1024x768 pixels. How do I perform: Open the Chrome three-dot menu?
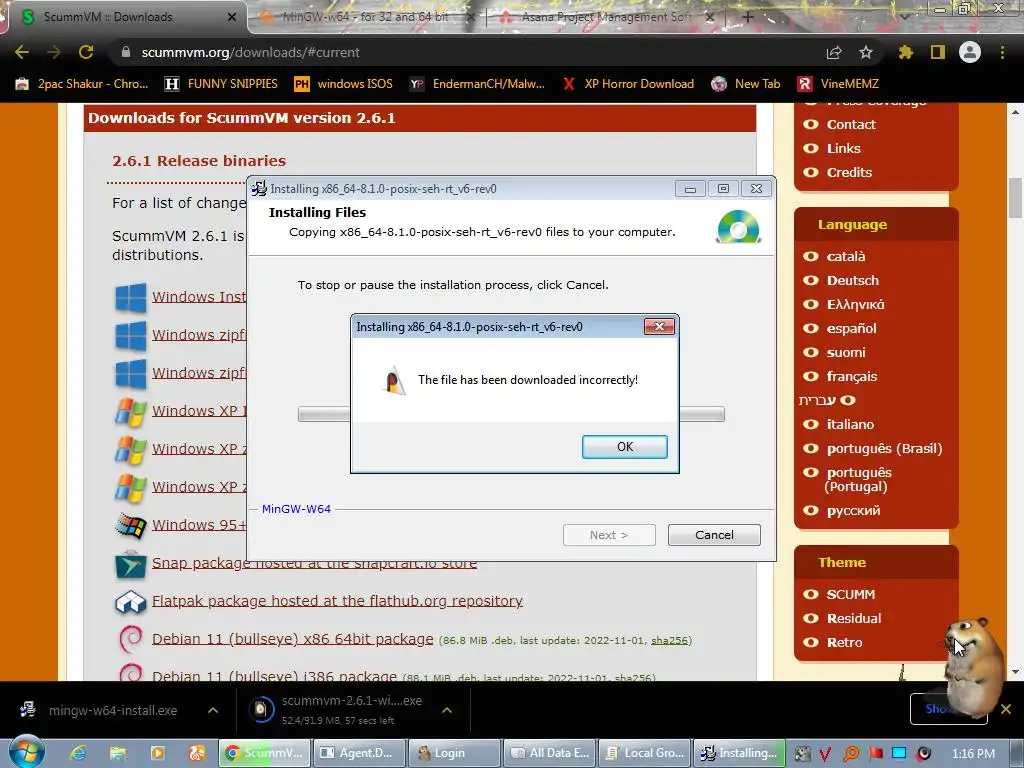point(1002,52)
